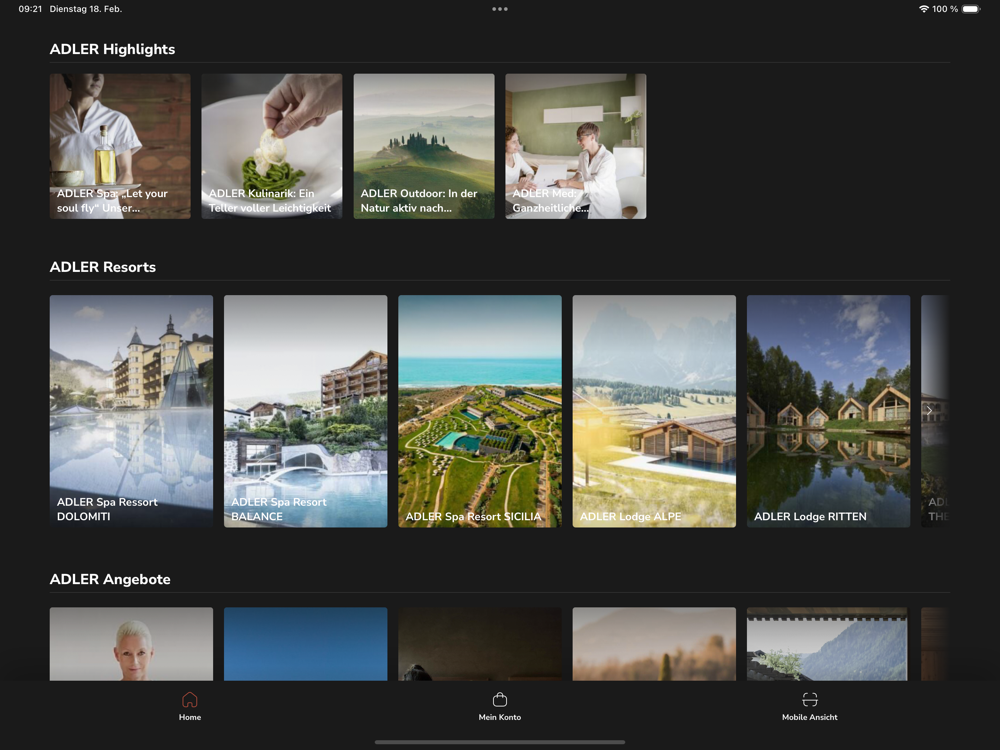Click the ADLER Highlights heading
This screenshot has height=750, width=1000.
pyautogui.click(x=112, y=49)
